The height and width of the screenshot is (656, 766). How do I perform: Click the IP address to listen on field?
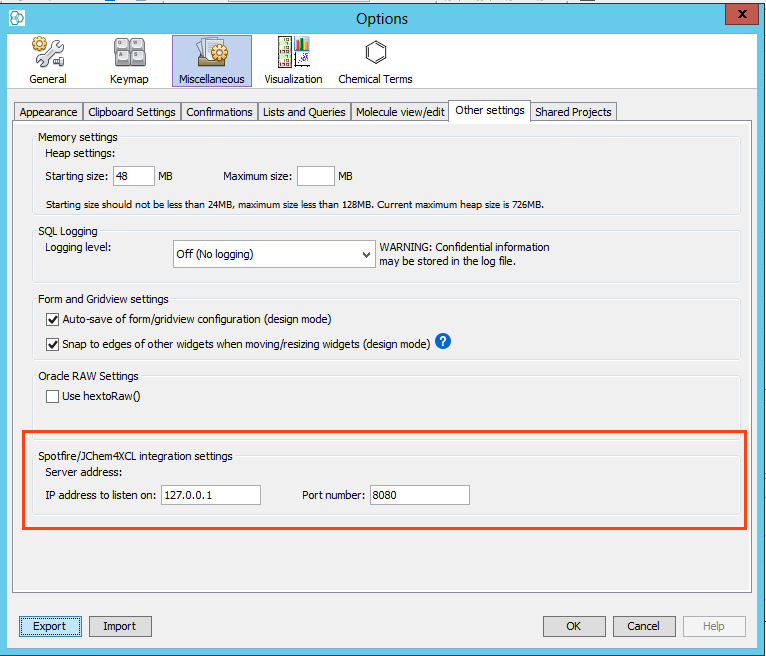[x=210, y=495]
